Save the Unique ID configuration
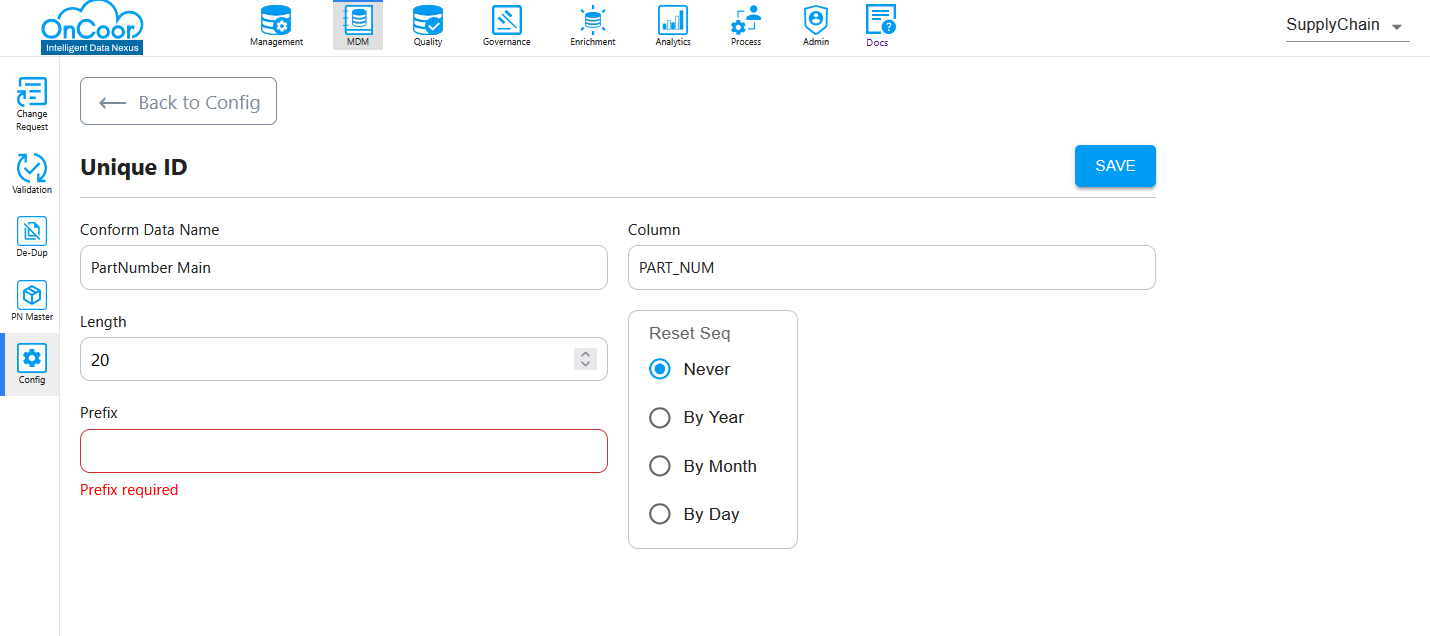Viewport: 1430px width, 636px height. tap(1115, 166)
